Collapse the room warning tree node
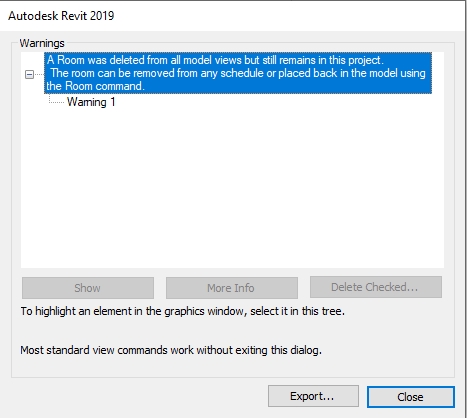Viewport: 467px width, 418px height. point(29,74)
